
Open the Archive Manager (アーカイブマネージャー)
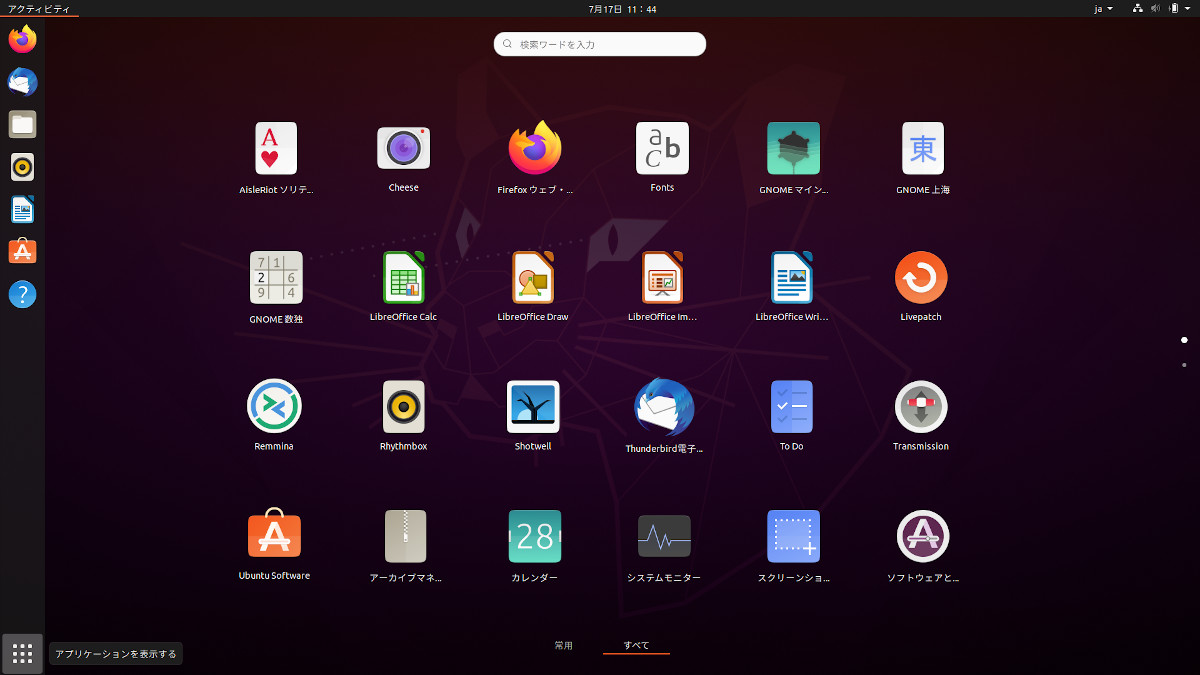click(x=405, y=536)
